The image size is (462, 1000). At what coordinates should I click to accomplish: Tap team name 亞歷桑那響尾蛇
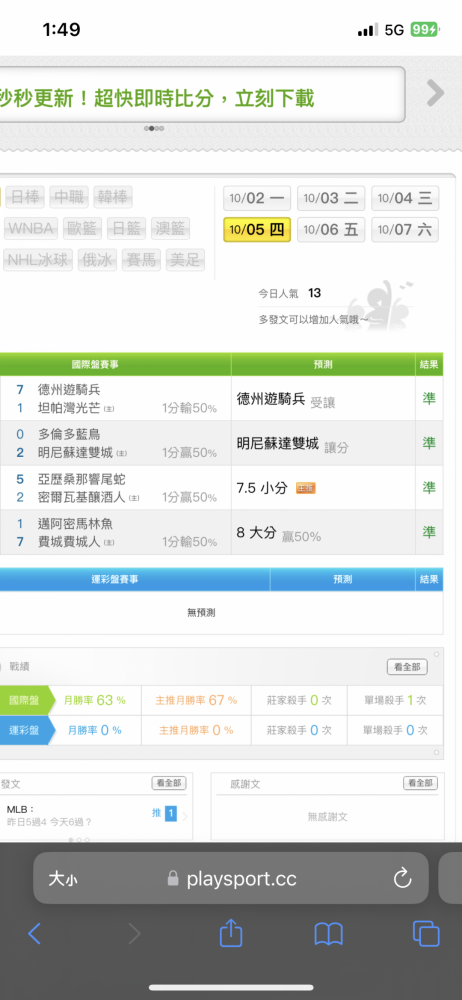click(x=82, y=479)
